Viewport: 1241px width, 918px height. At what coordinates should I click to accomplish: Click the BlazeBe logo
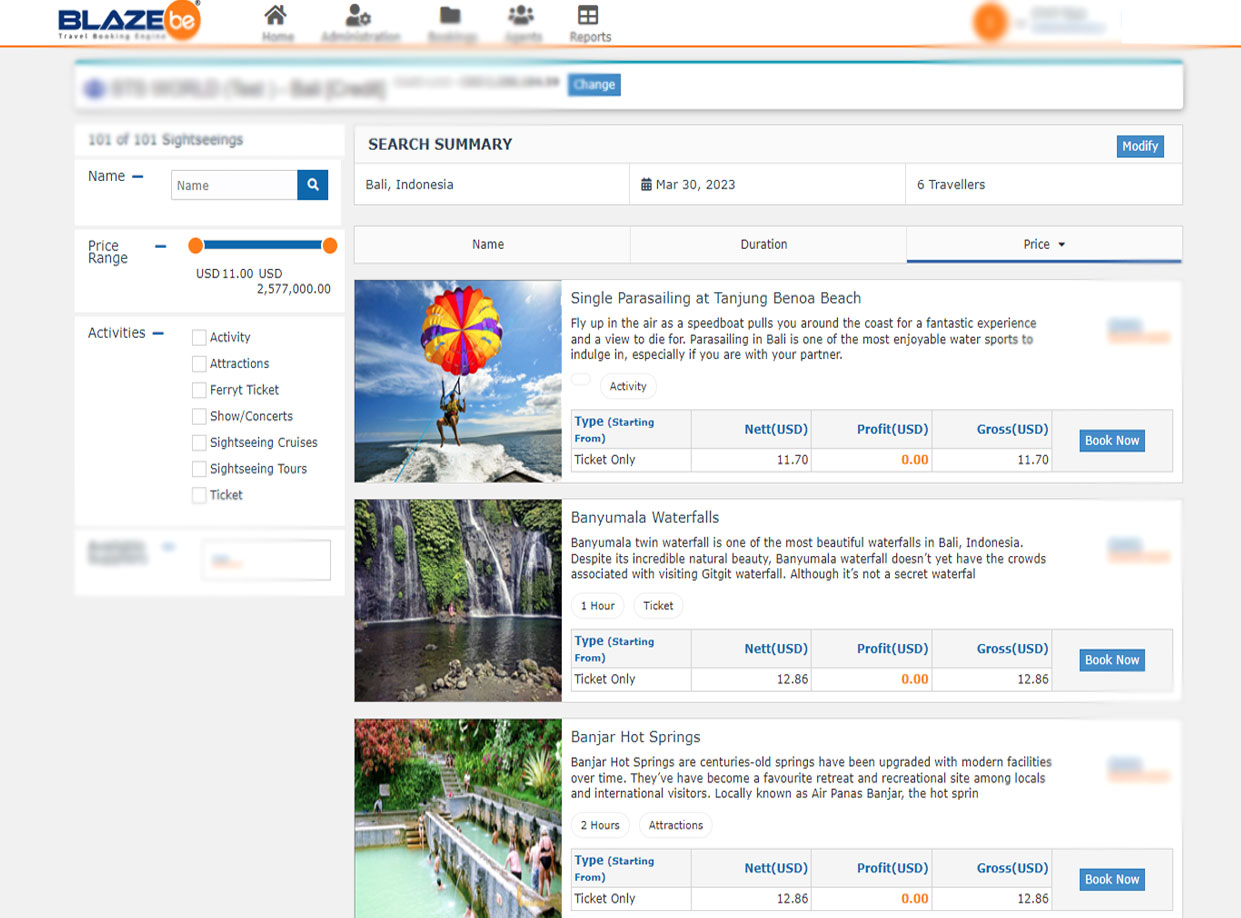[129, 22]
